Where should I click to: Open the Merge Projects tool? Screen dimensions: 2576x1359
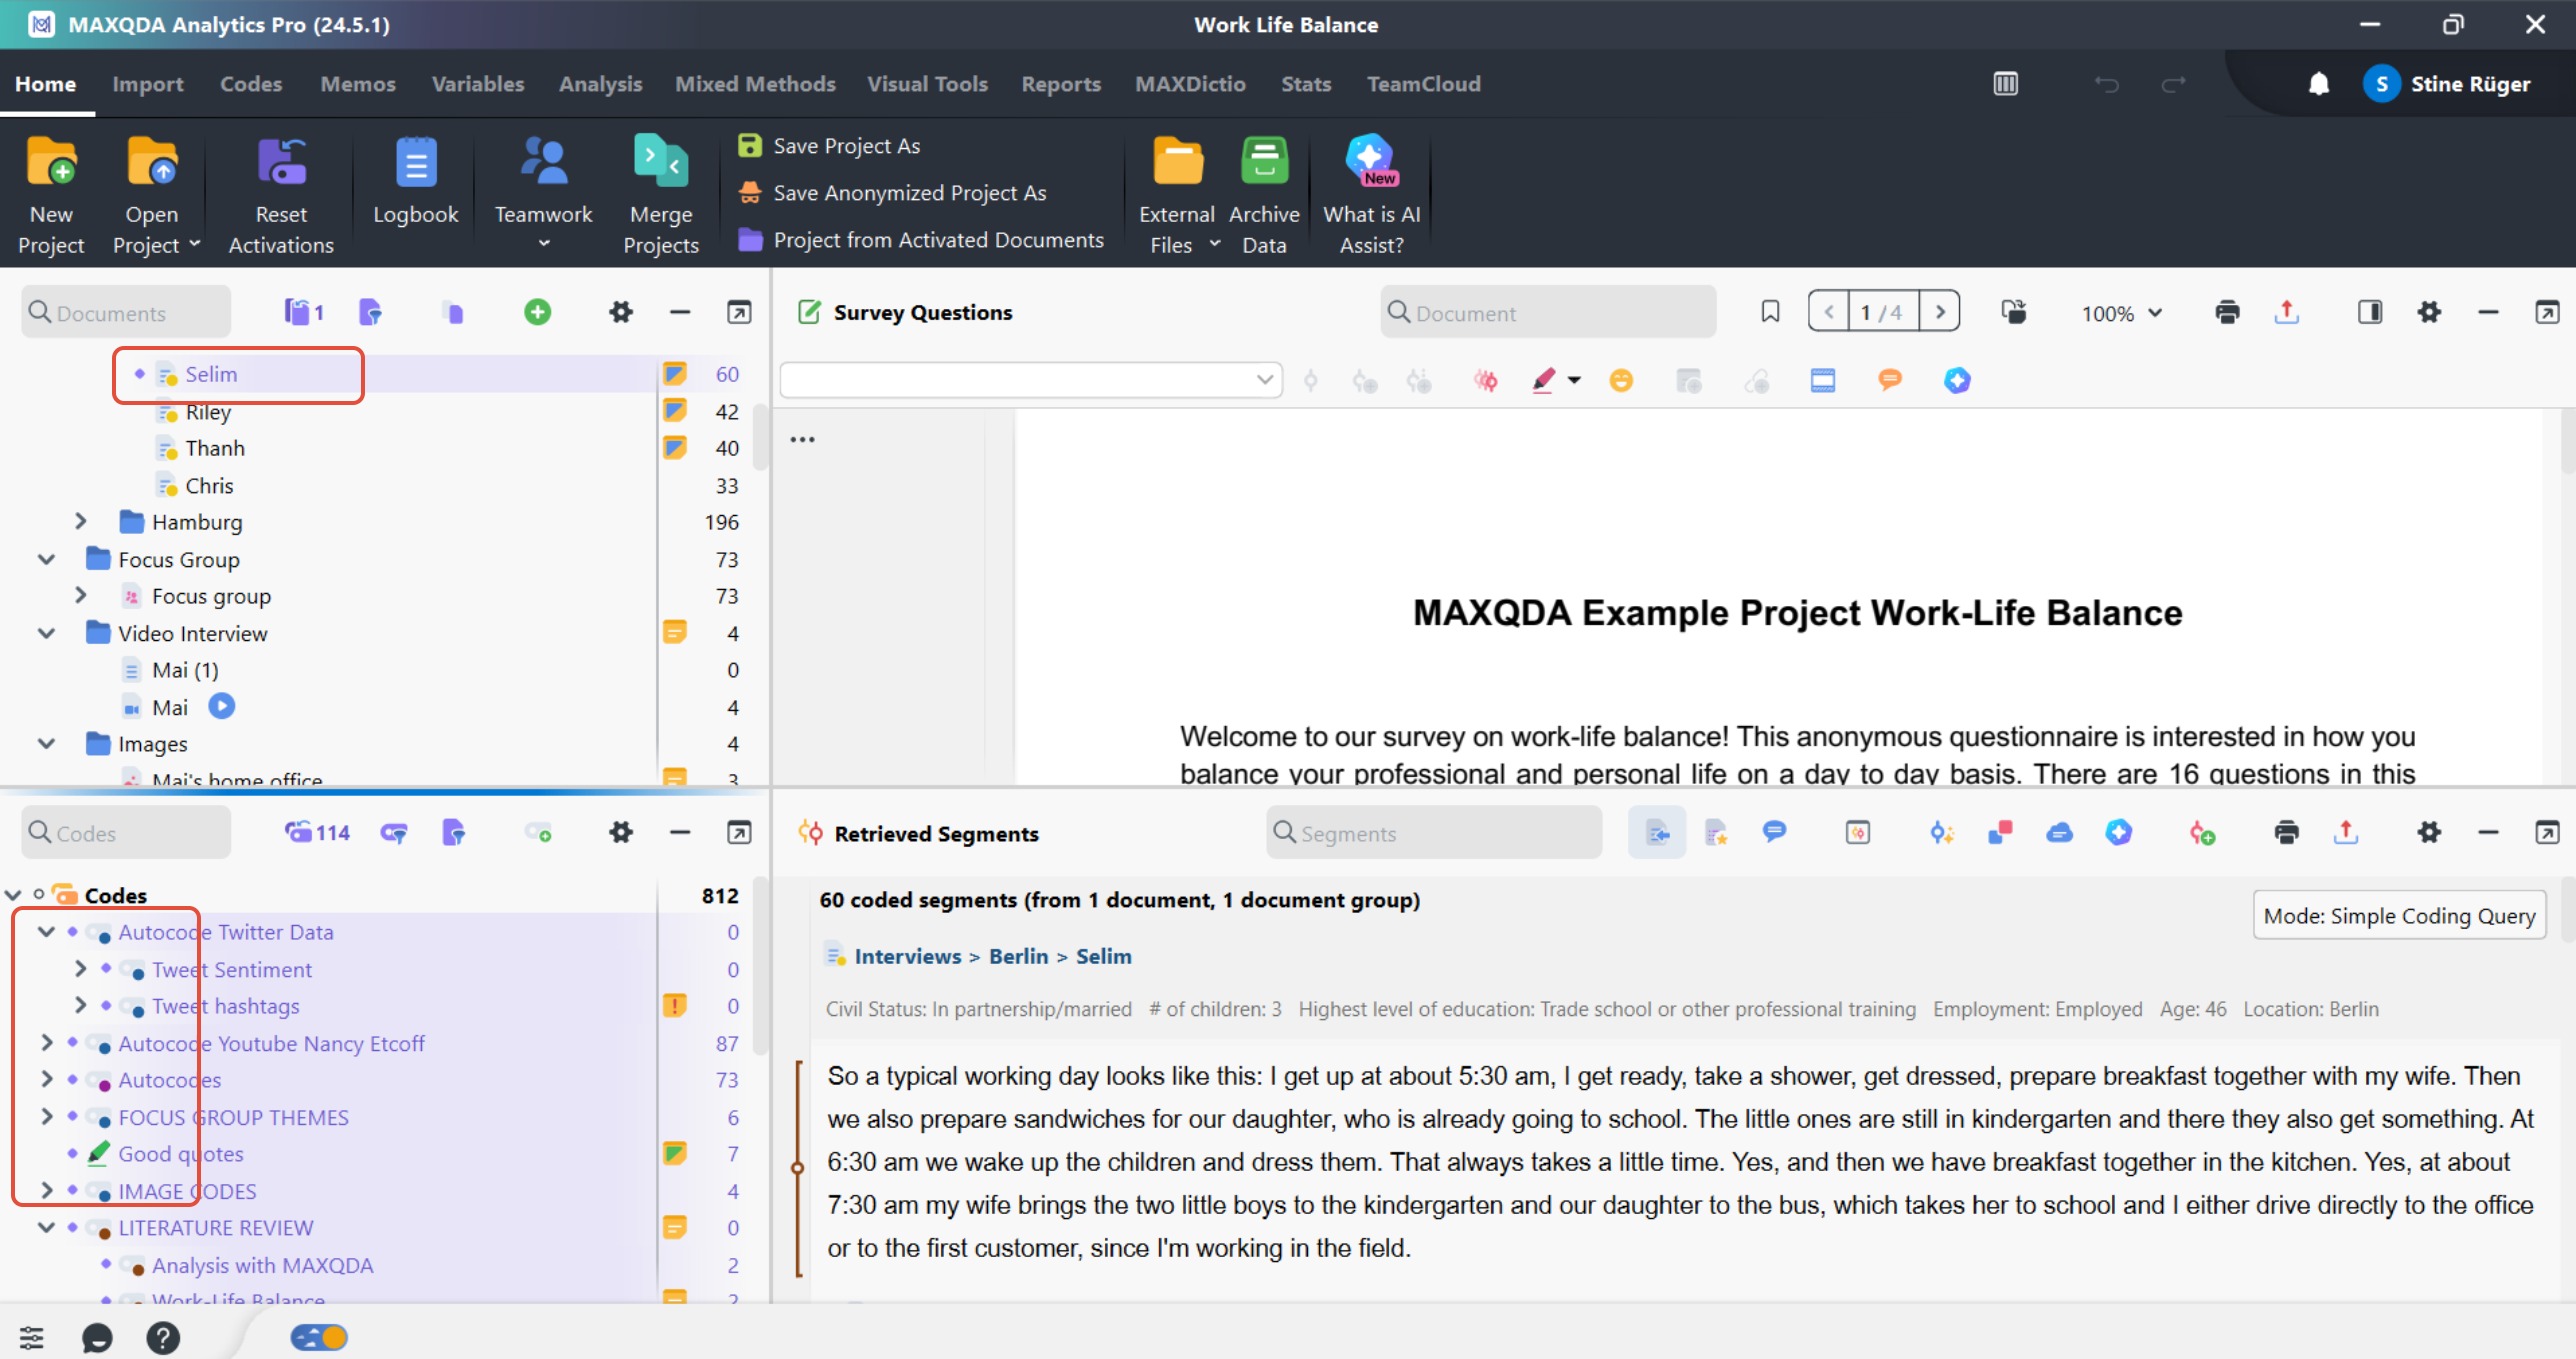pos(660,196)
